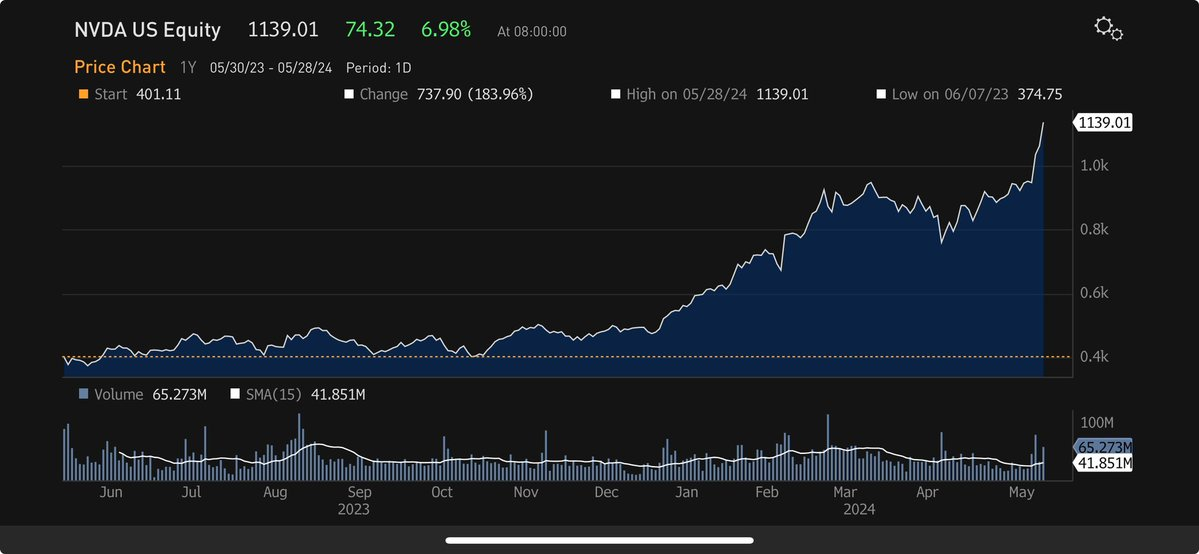Click the 2024 year label
The image size is (1199, 554).
[859, 510]
